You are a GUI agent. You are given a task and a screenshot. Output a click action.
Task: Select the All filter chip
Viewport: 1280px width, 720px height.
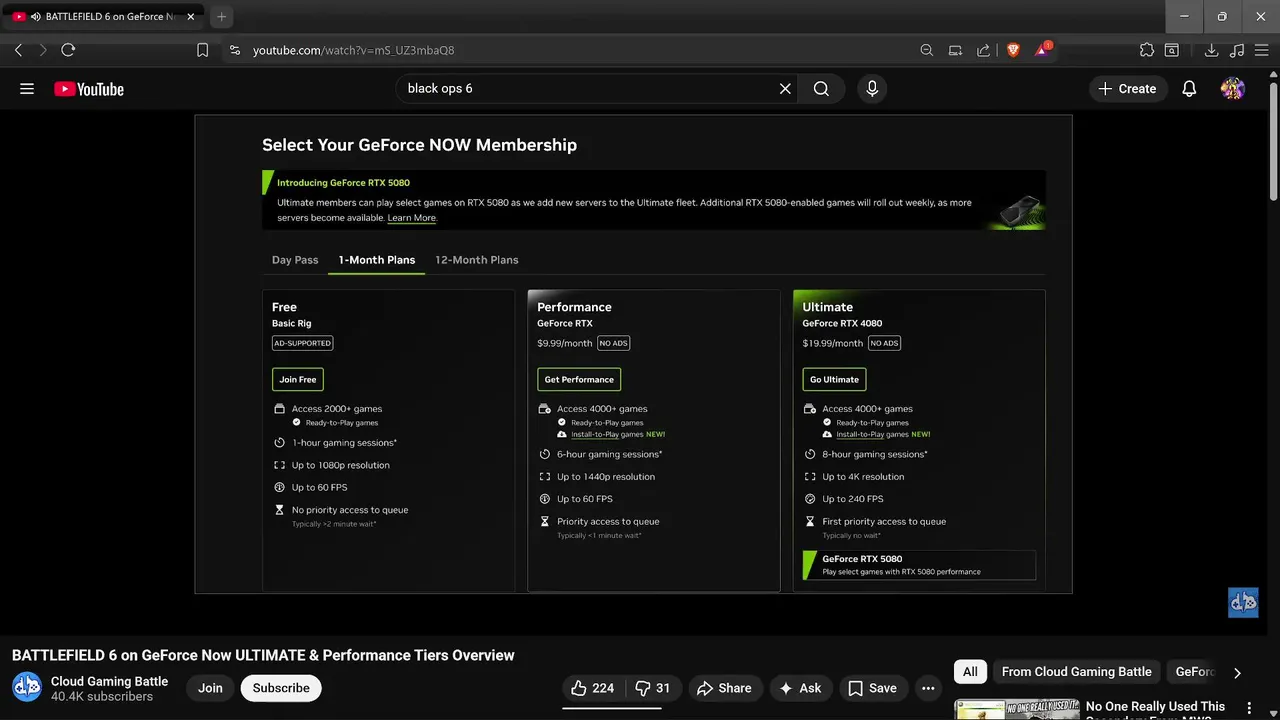970,672
